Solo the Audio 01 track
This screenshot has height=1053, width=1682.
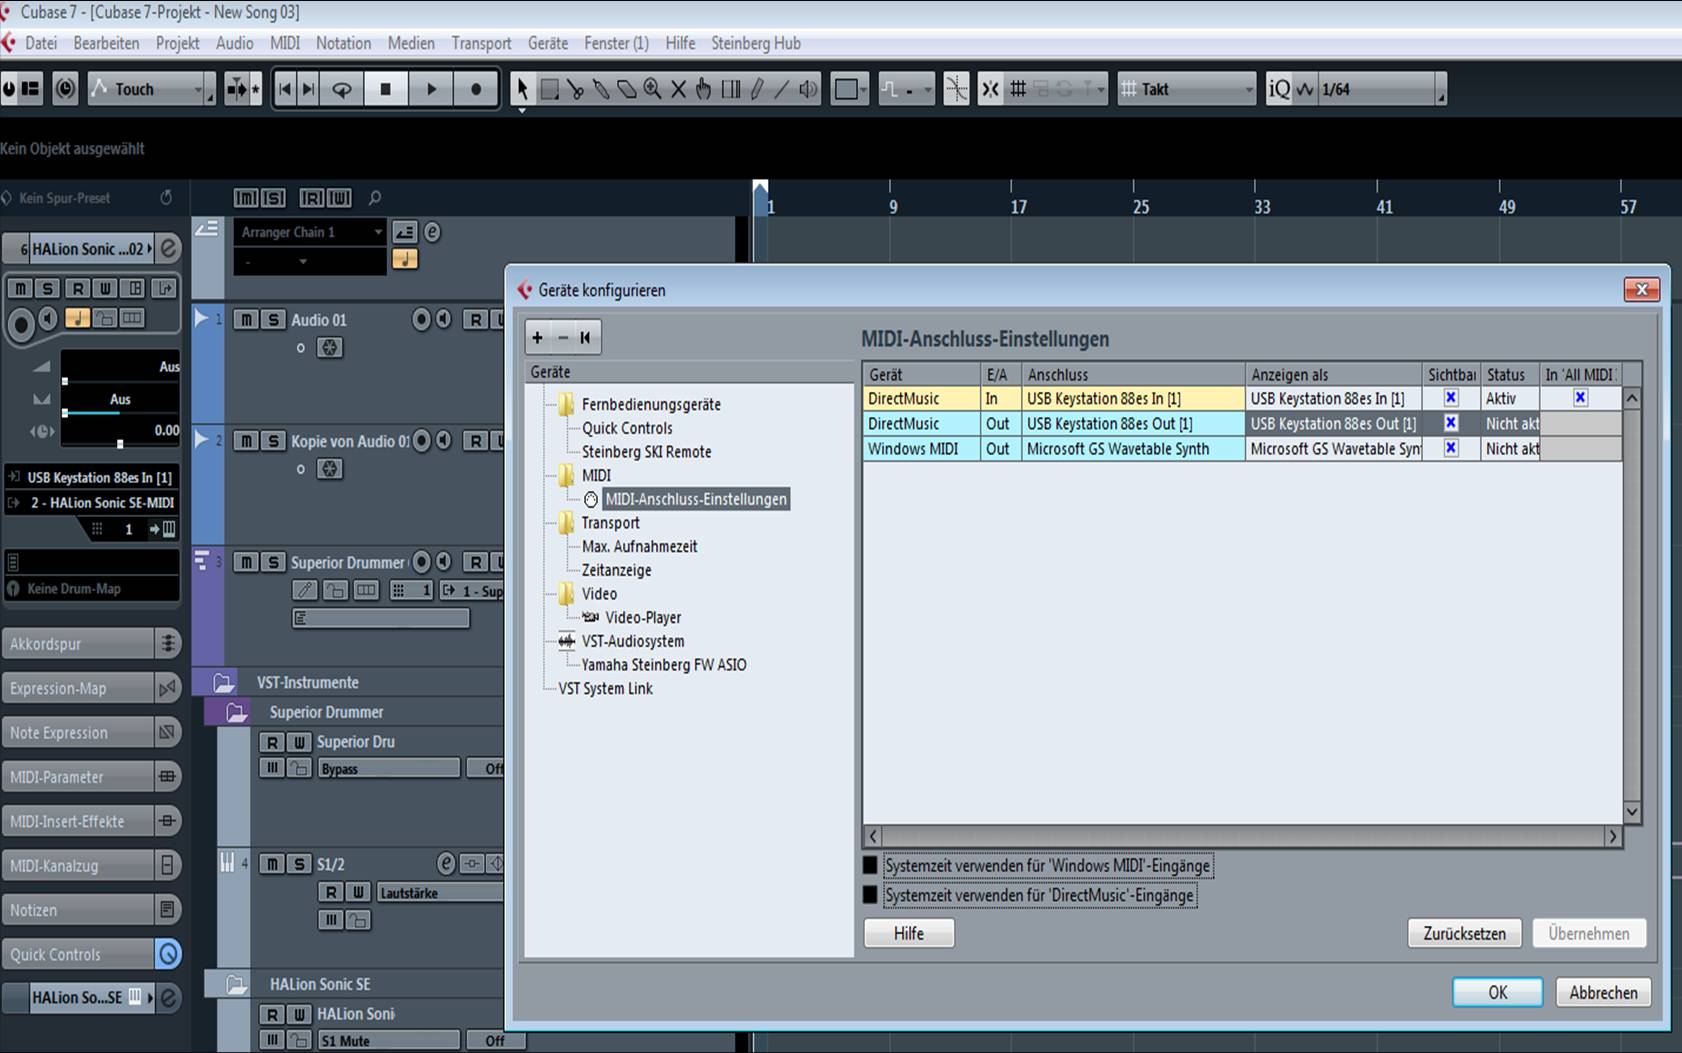[x=273, y=320]
